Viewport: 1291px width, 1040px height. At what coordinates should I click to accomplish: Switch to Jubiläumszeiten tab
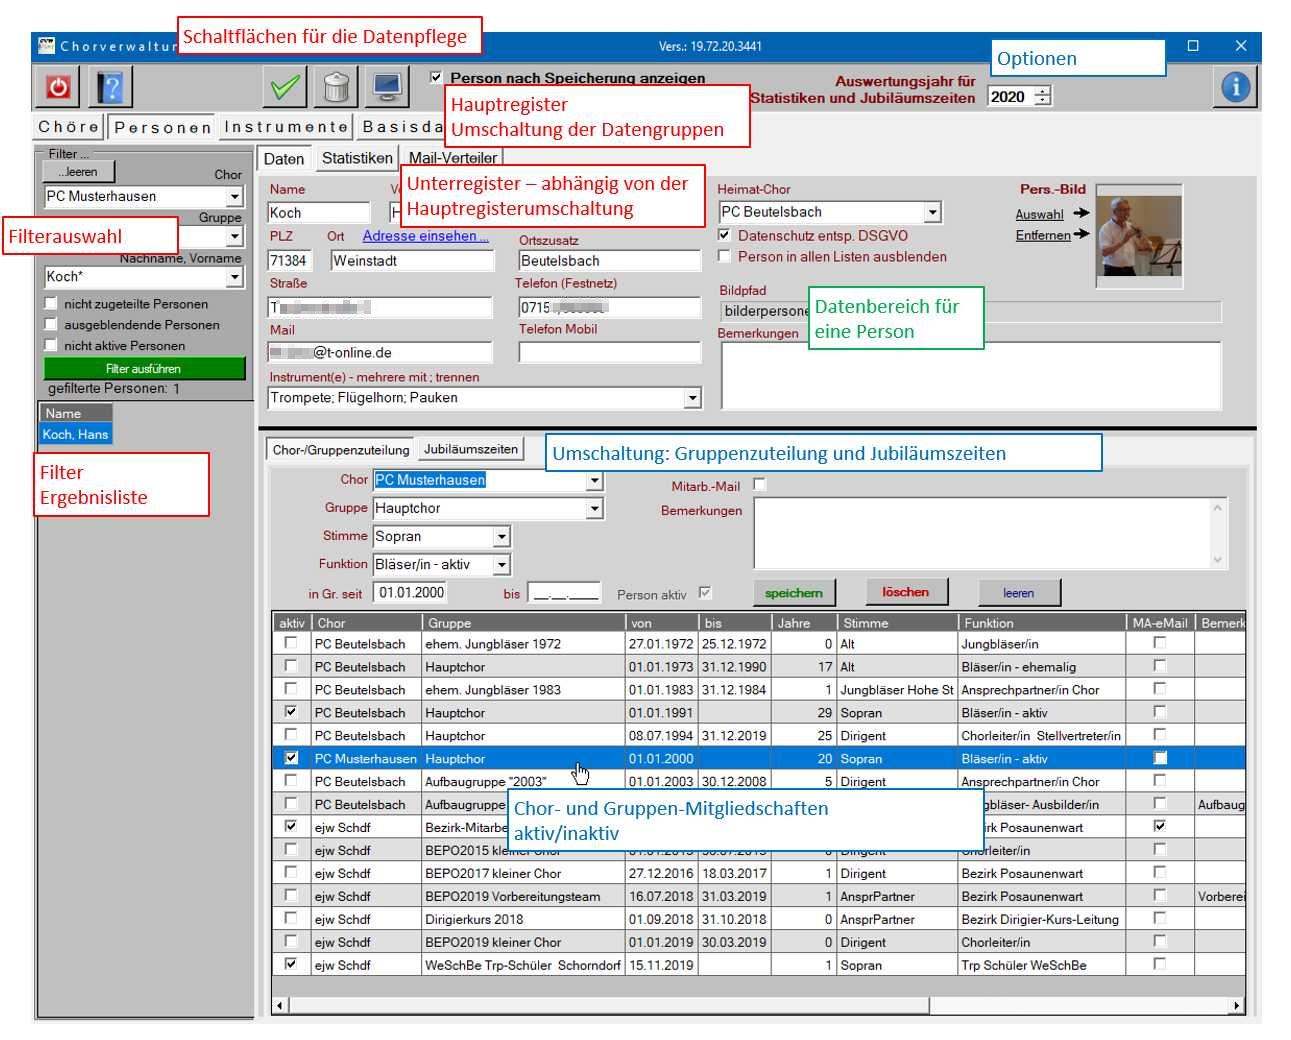point(470,449)
